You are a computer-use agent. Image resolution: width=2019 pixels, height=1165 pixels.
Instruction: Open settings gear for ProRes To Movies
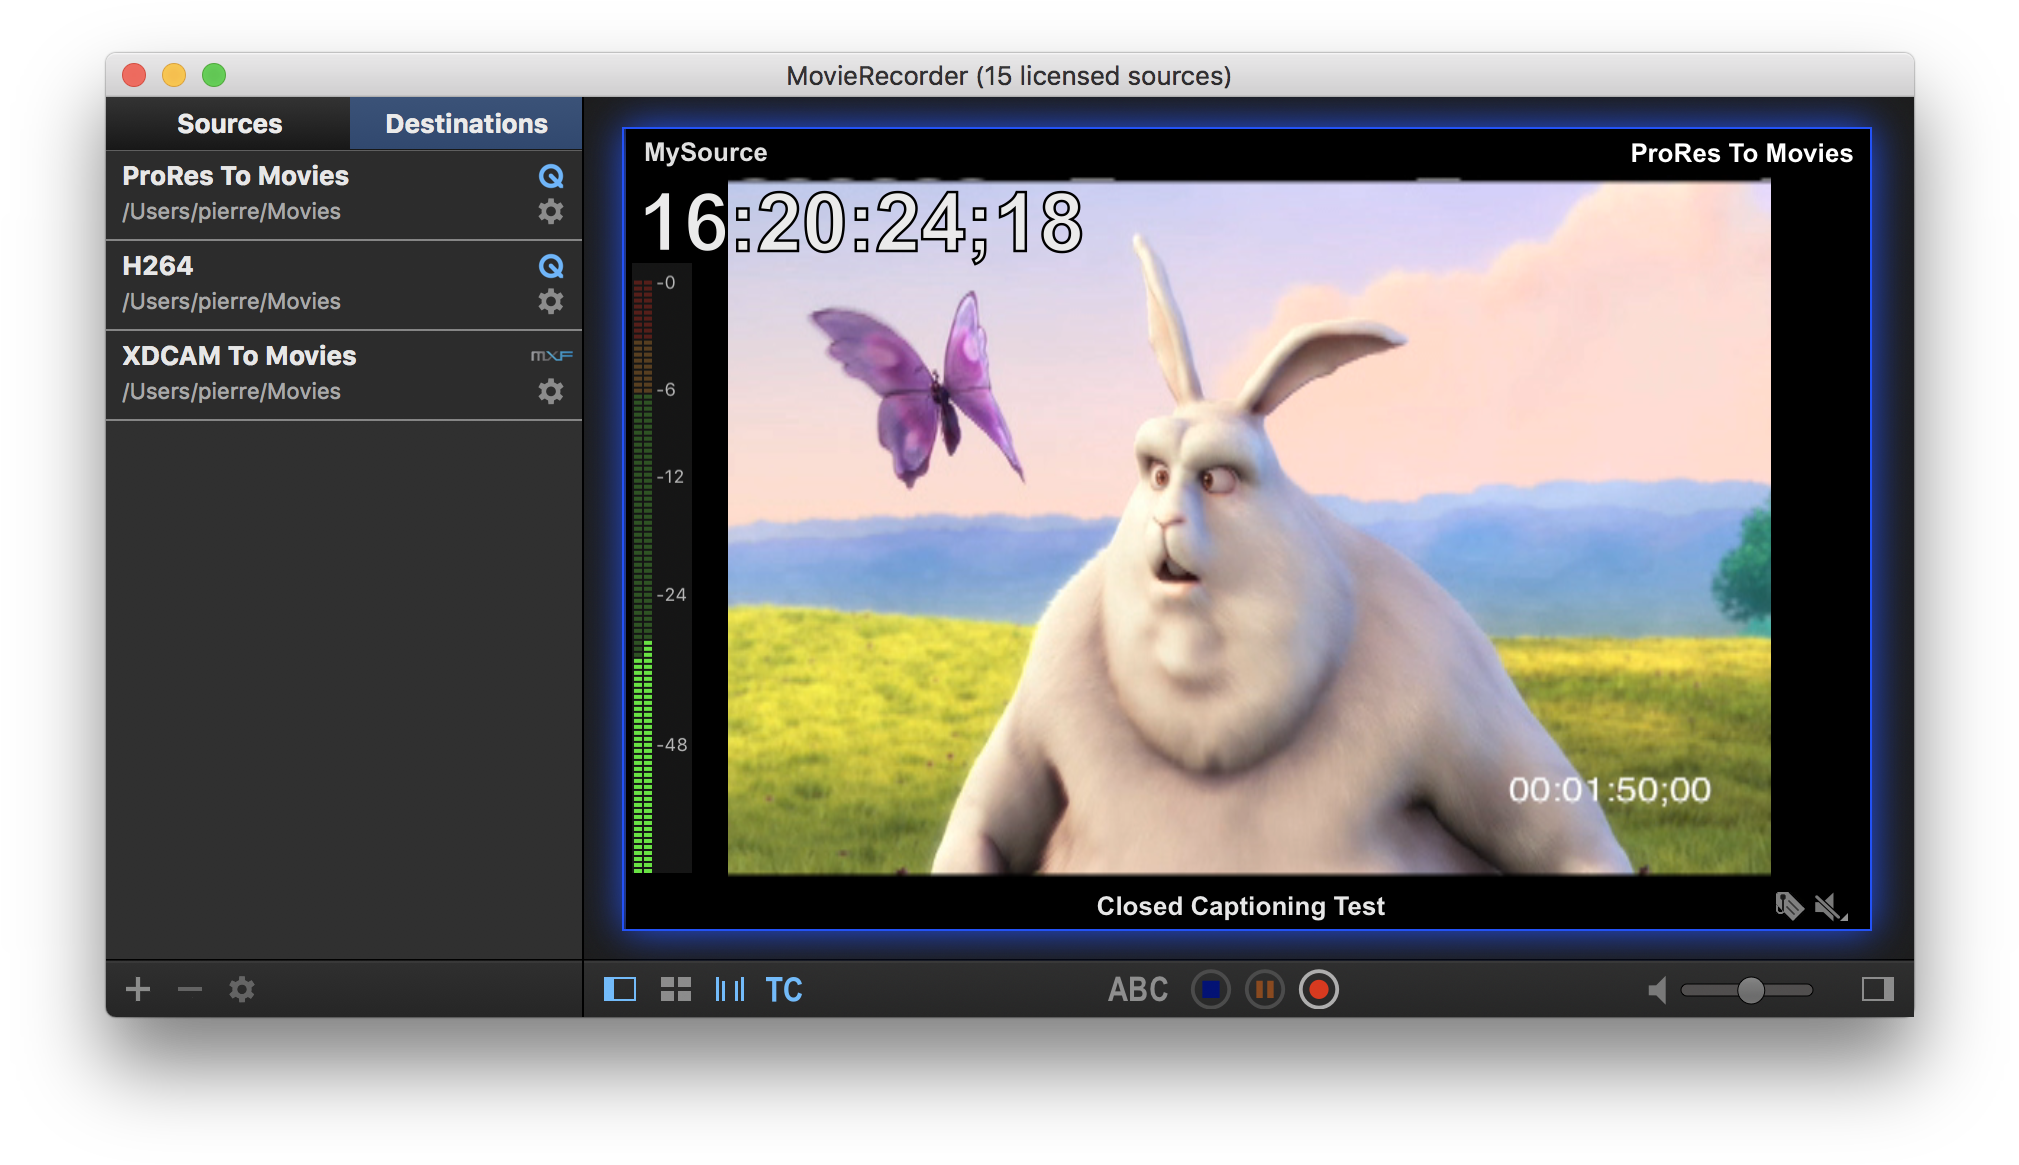click(551, 211)
